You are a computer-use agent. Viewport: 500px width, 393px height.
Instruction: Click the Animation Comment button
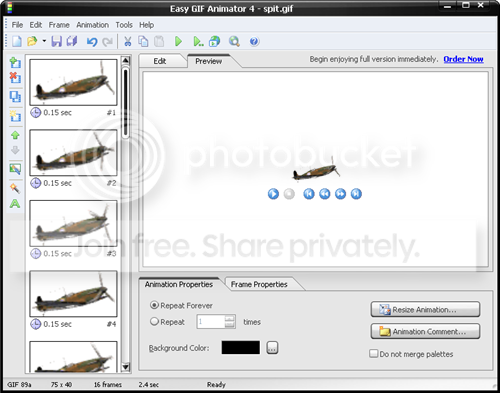425,331
